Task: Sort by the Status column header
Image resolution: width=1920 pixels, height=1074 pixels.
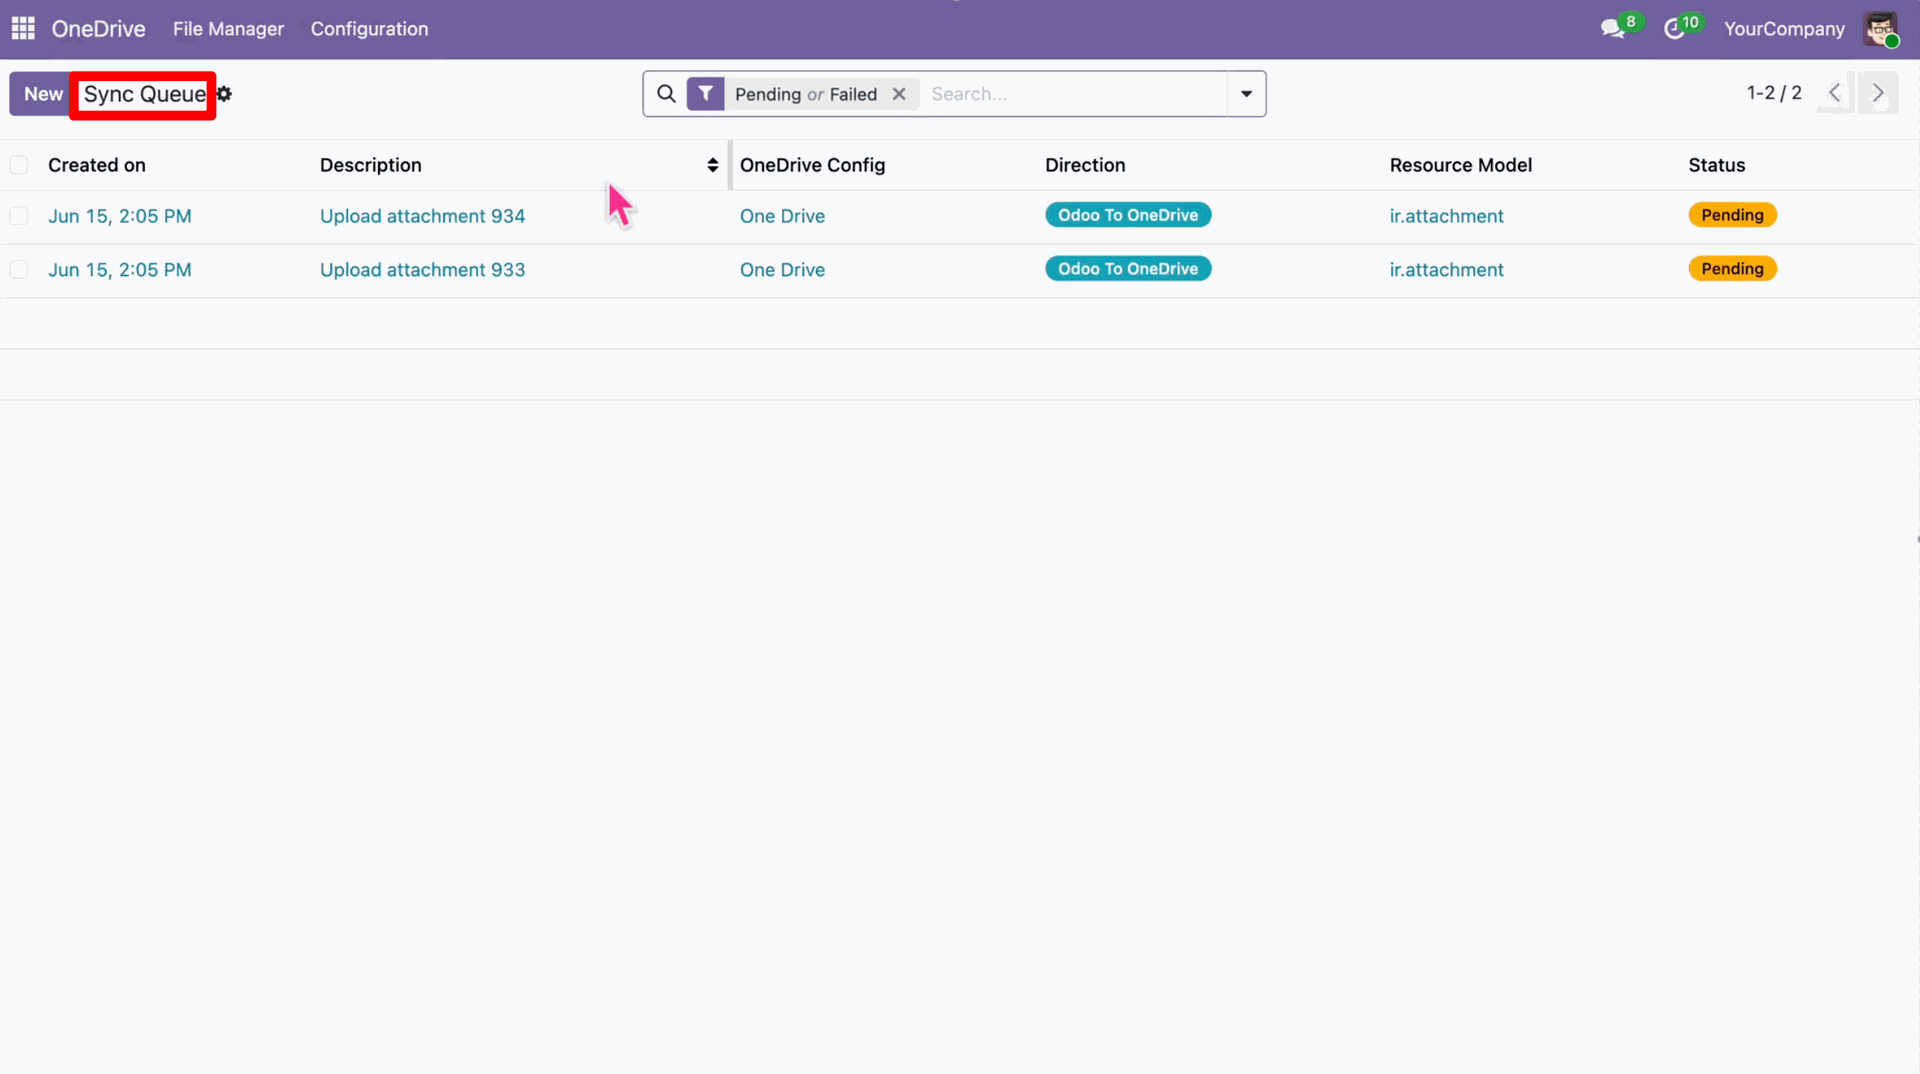Action: pos(1716,165)
